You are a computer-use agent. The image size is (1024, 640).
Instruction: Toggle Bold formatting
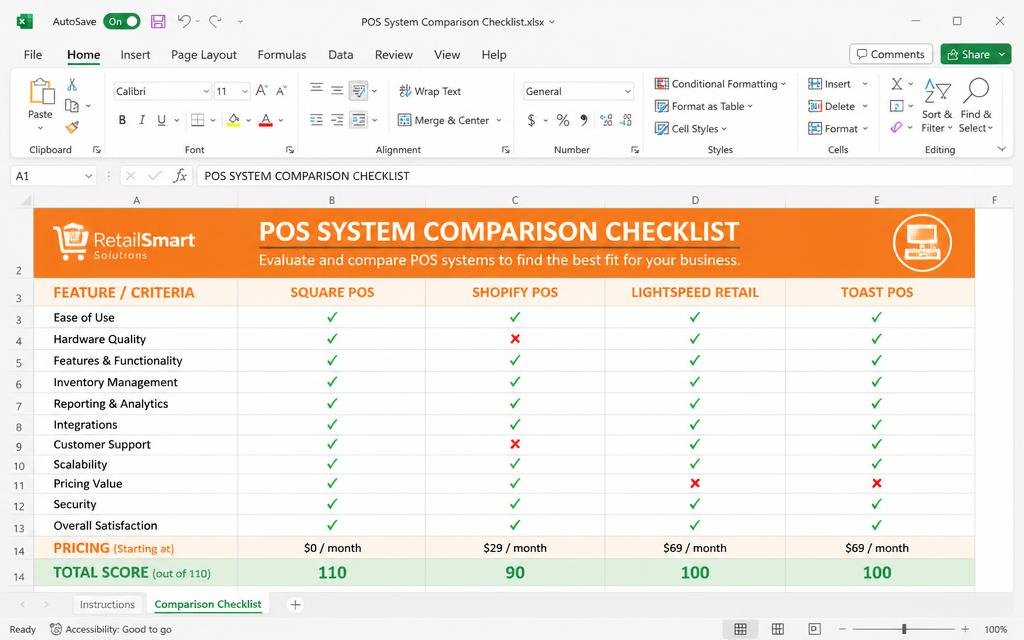(122, 120)
